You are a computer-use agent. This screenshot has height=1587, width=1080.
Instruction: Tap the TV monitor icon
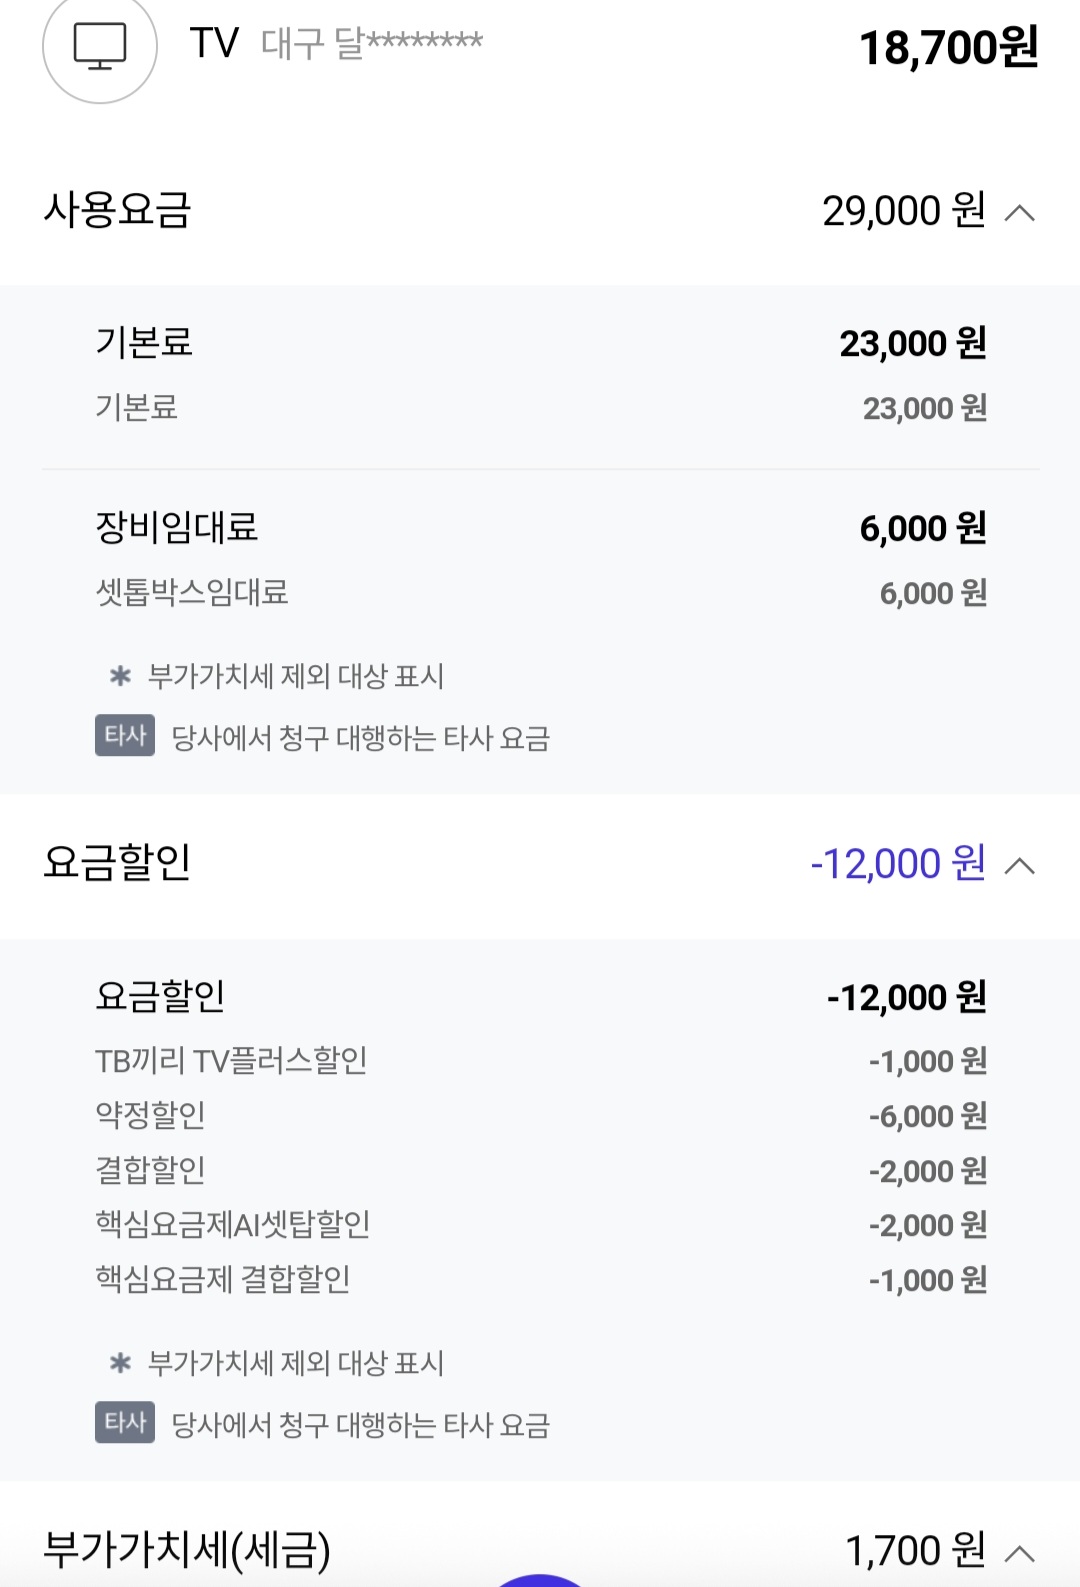pos(100,46)
